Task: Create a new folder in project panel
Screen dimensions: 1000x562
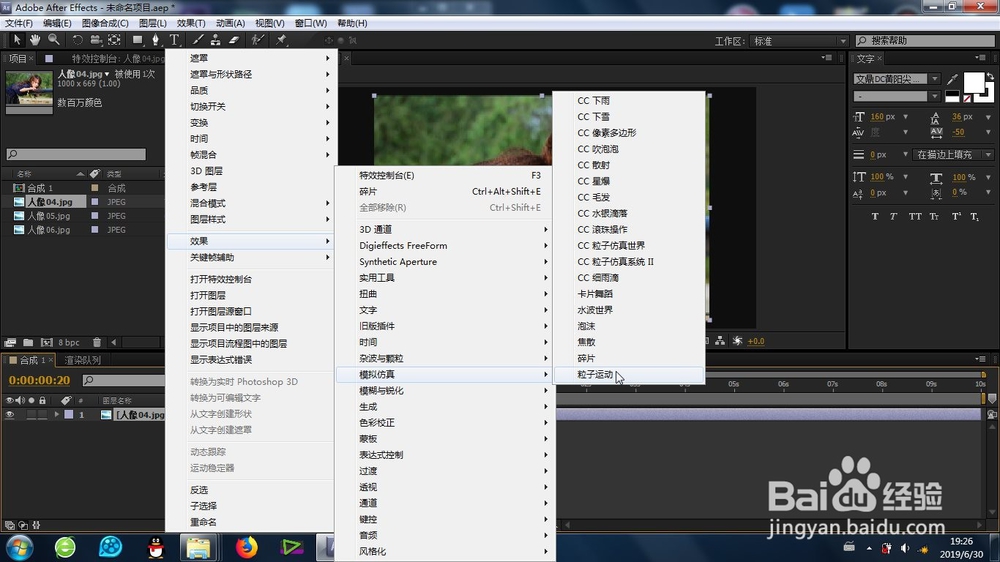Action: 28,343
